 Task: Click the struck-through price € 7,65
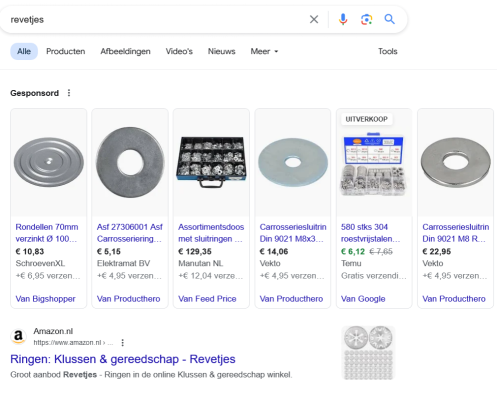(x=381, y=251)
